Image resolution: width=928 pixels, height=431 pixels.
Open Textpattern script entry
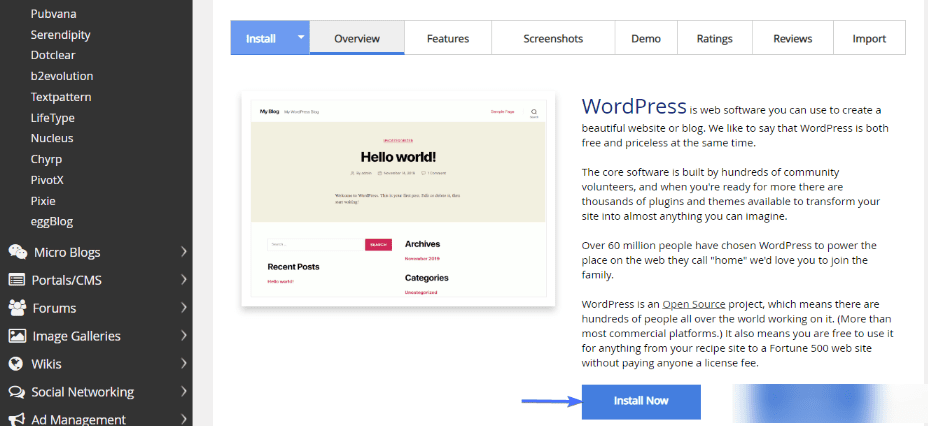[x=61, y=97]
